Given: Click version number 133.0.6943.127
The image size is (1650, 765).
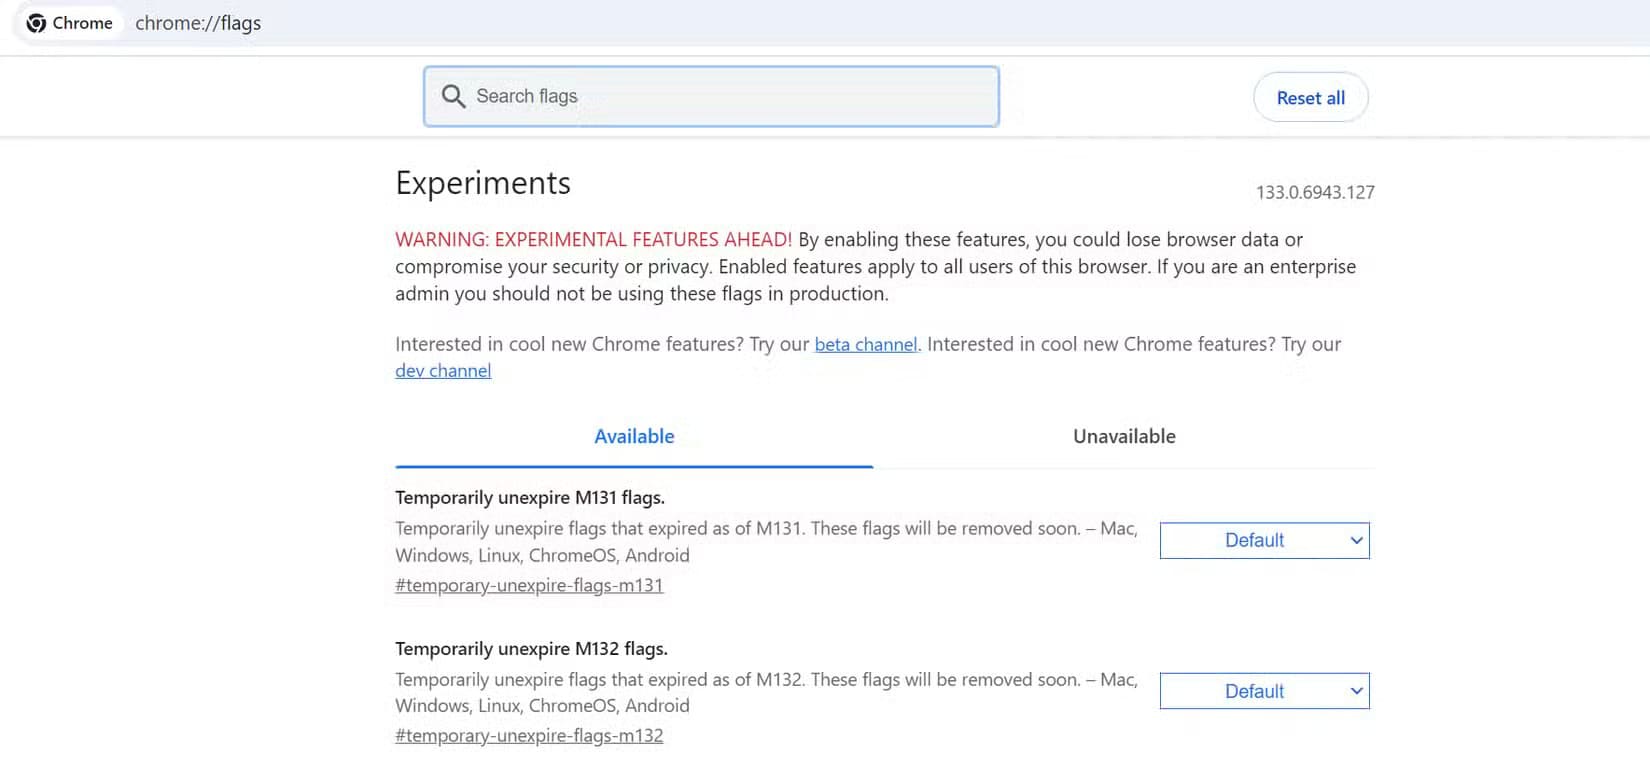Looking at the screenshot, I should 1315,192.
